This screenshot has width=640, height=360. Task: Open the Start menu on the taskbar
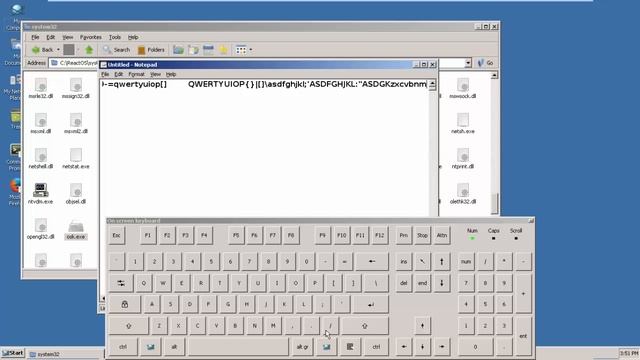(x=13, y=353)
